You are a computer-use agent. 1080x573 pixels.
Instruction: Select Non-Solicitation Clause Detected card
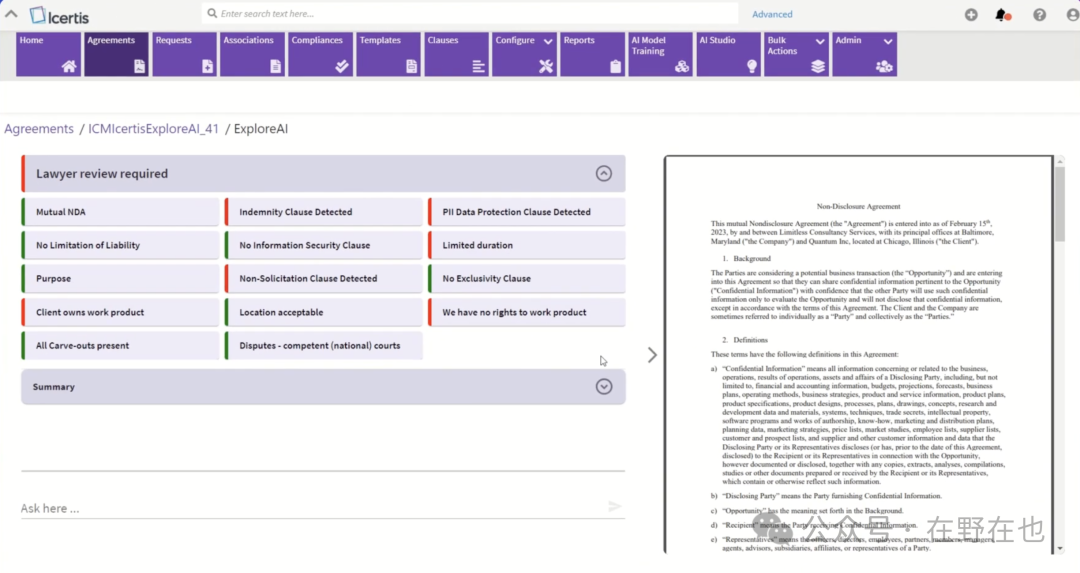[324, 278]
